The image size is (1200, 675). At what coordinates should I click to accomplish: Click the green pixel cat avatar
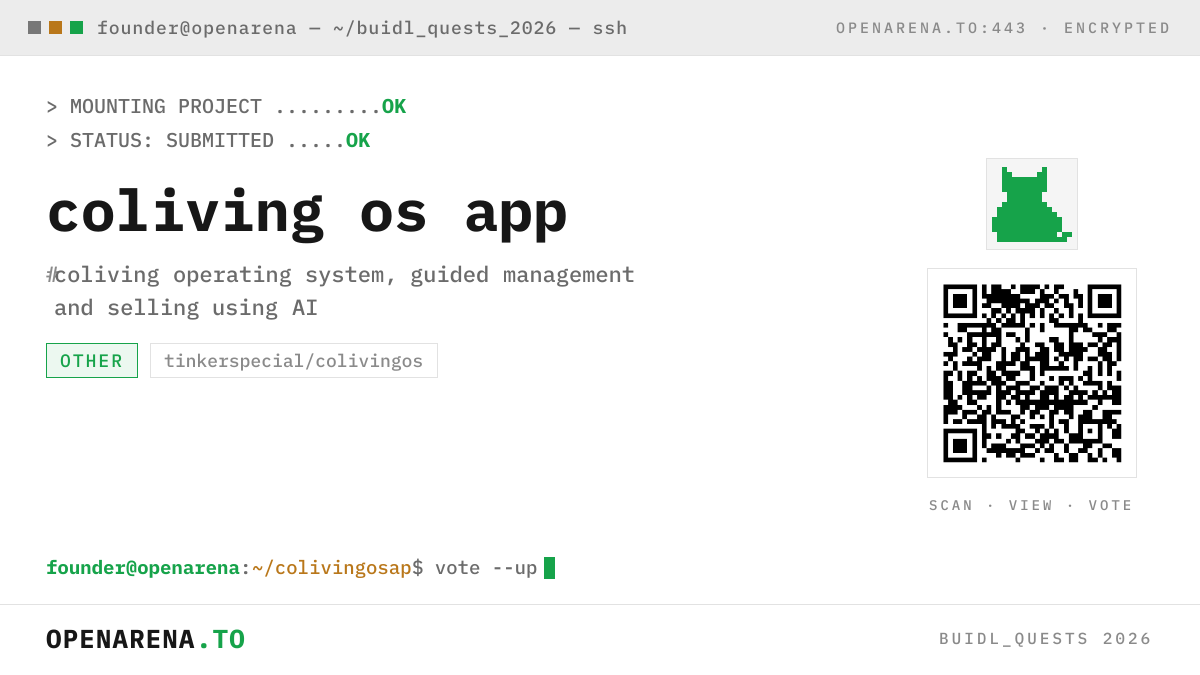(x=1032, y=204)
